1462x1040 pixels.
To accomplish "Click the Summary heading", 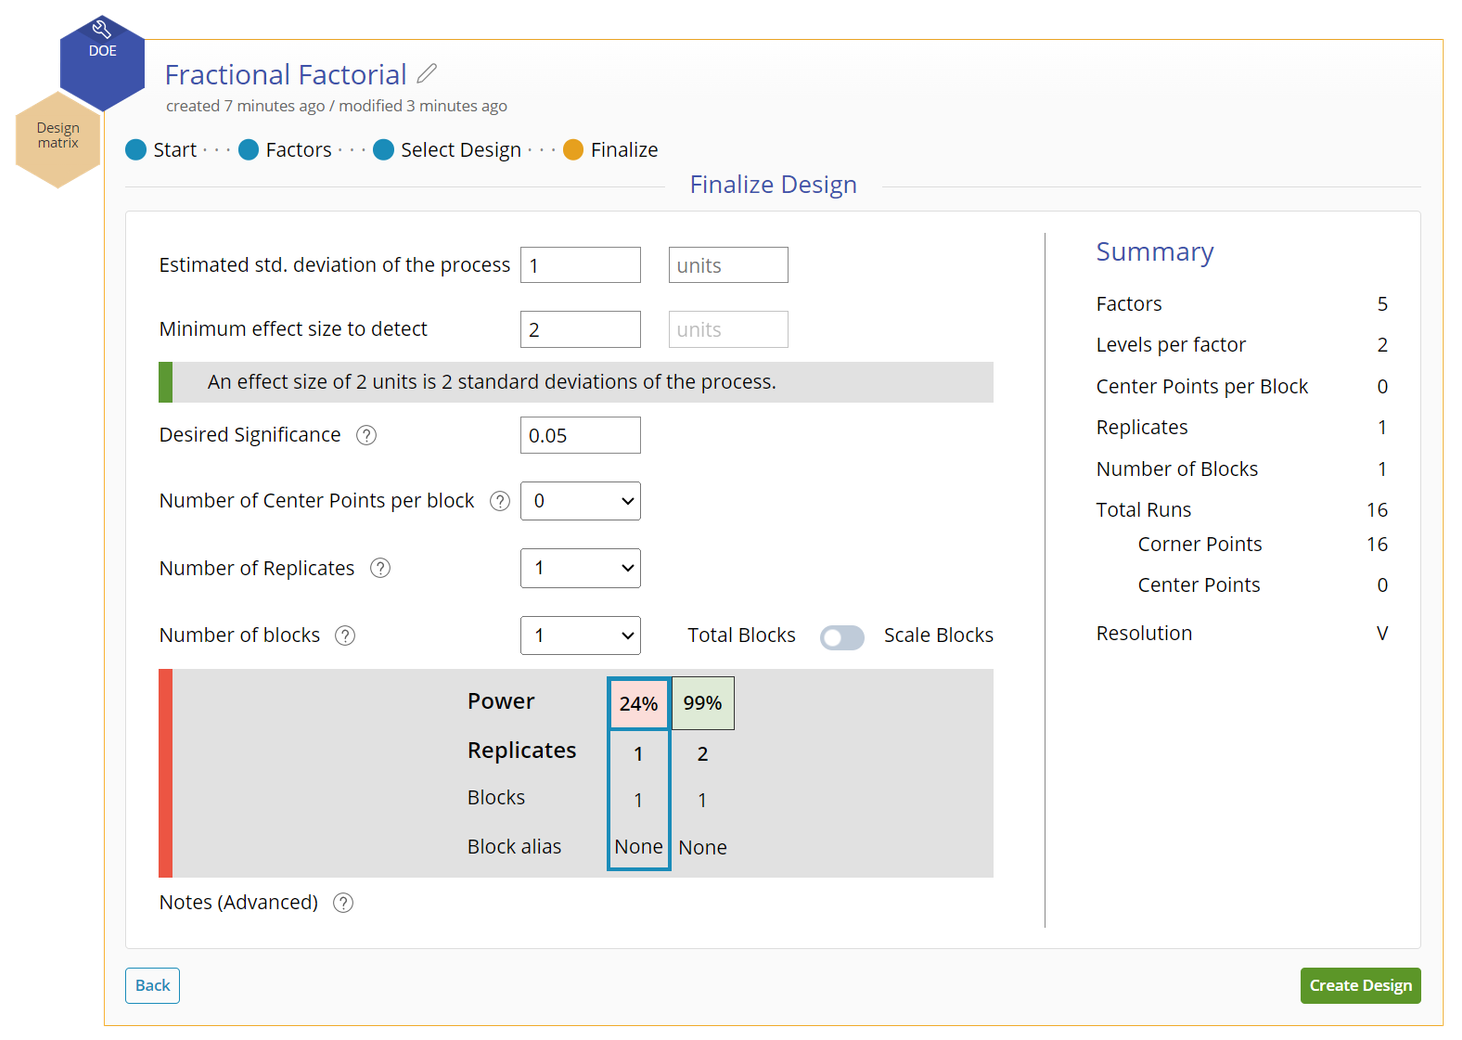I will (x=1154, y=252).
